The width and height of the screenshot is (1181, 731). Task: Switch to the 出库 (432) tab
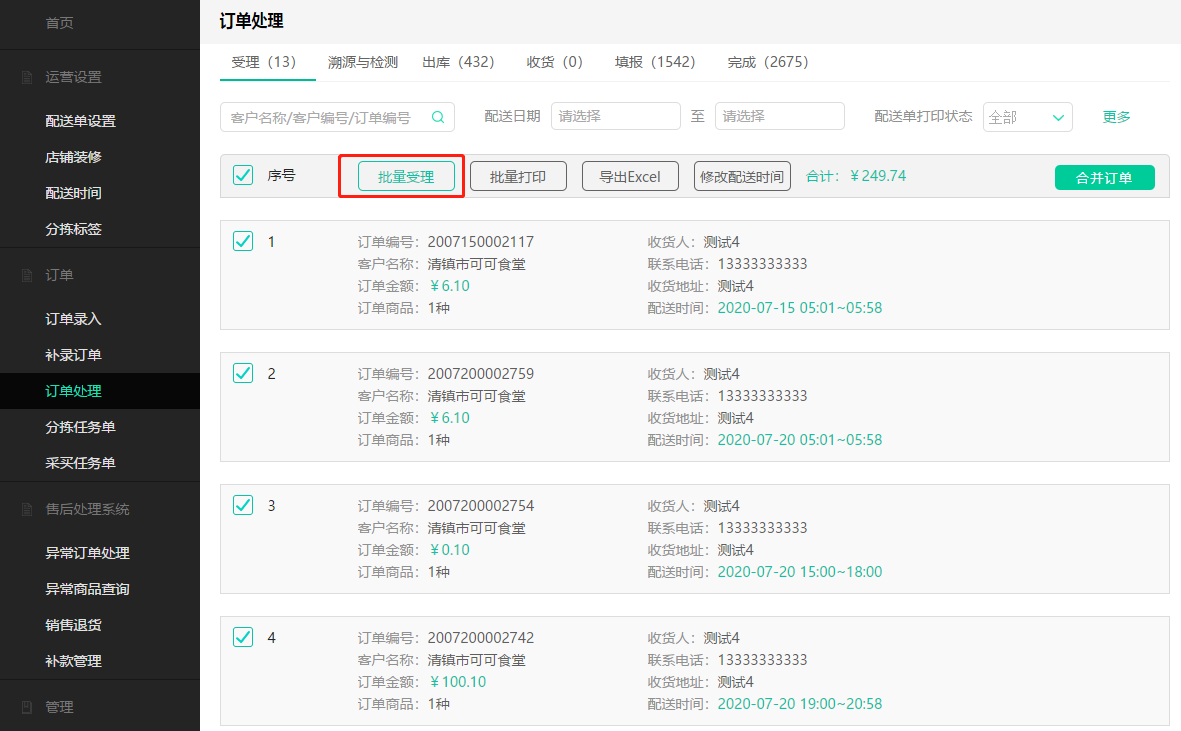[x=458, y=62]
